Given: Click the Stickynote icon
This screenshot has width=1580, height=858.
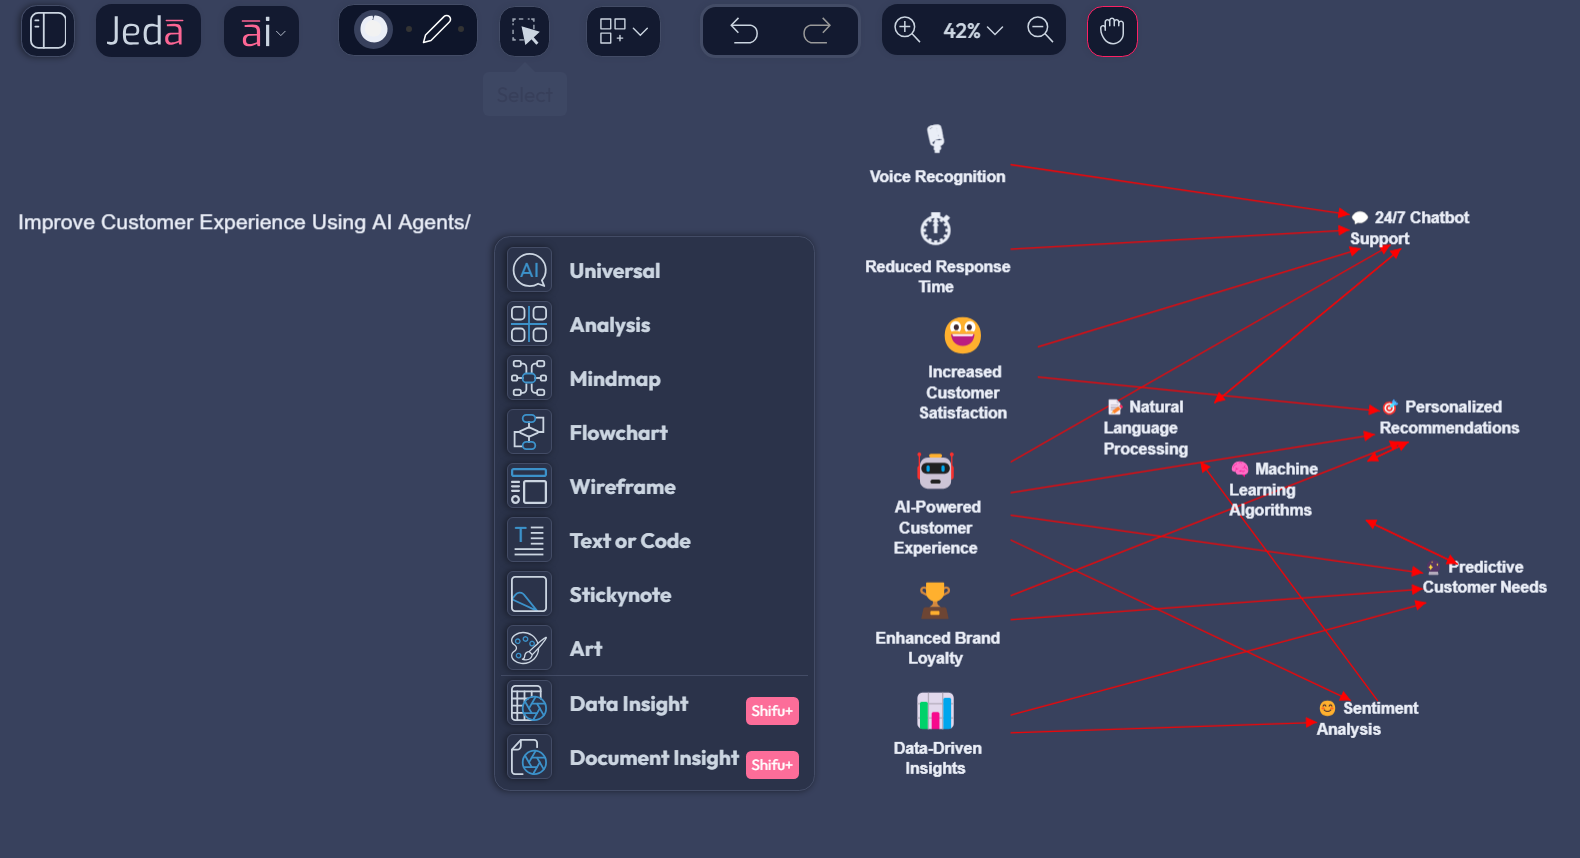Looking at the screenshot, I should tap(529, 594).
